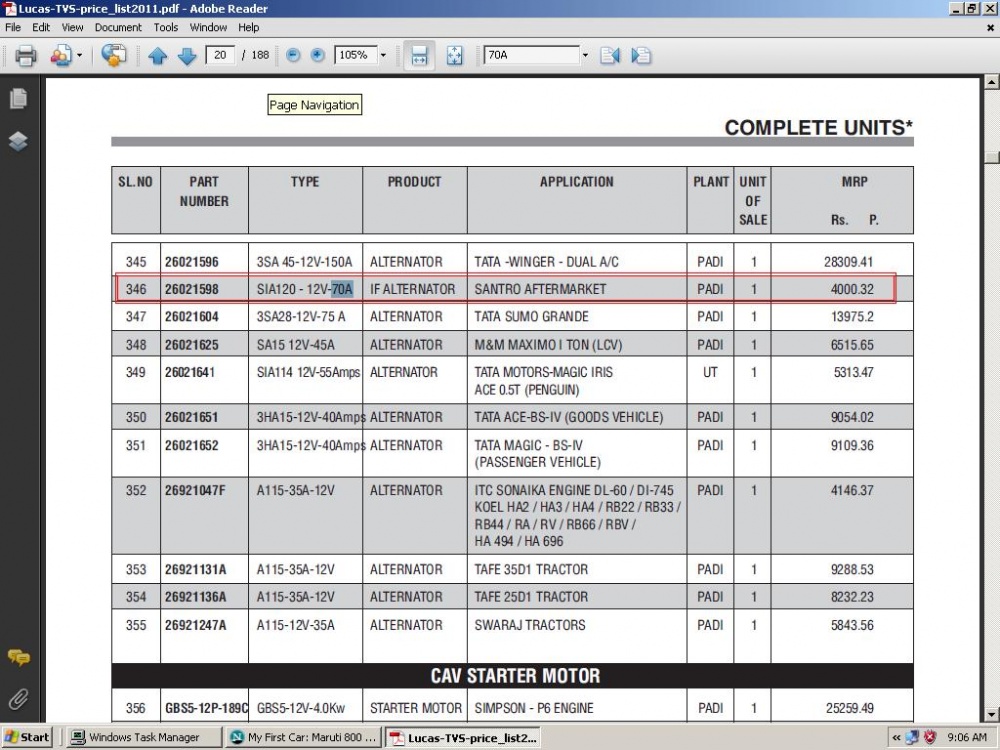Open the View menu
The width and height of the screenshot is (1000, 750).
[x=72, y=27]
